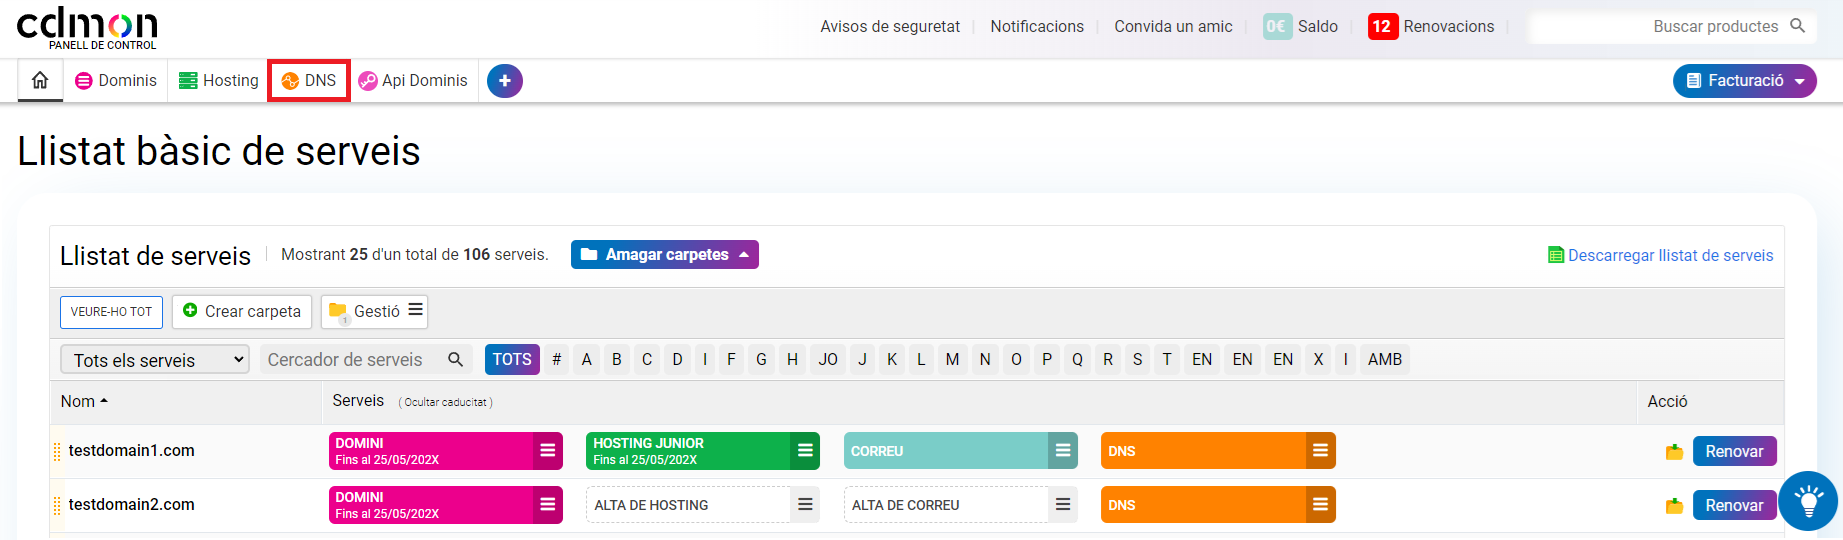This screenshot has height=540, width=1843.
Task: Click the folder icon next to testdomain1.com Renovar
Action: click(1674, 452)
